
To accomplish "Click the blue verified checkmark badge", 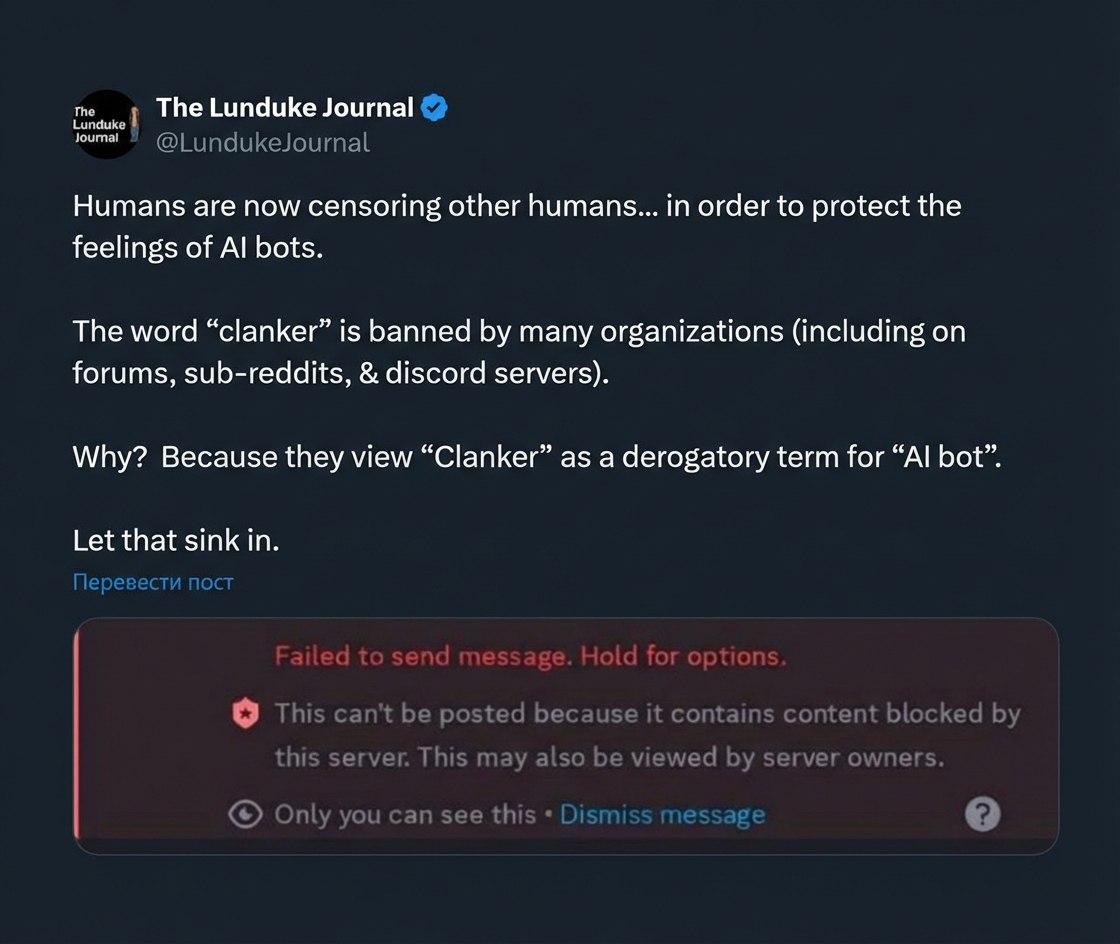I will (x=434, y=108).
